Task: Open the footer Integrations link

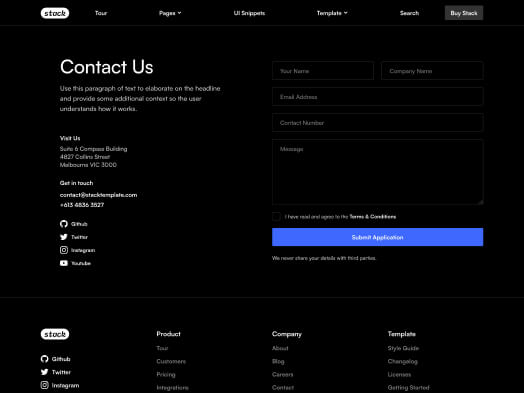Action: [x=172, y=388]
